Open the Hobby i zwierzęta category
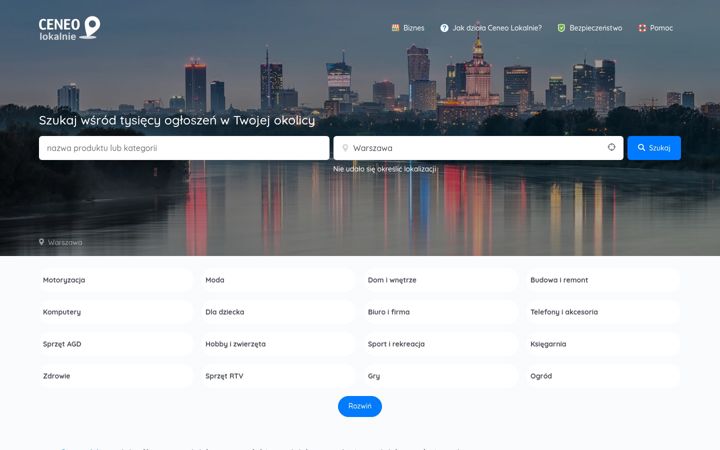720x450 pixels. coord(279,344)
